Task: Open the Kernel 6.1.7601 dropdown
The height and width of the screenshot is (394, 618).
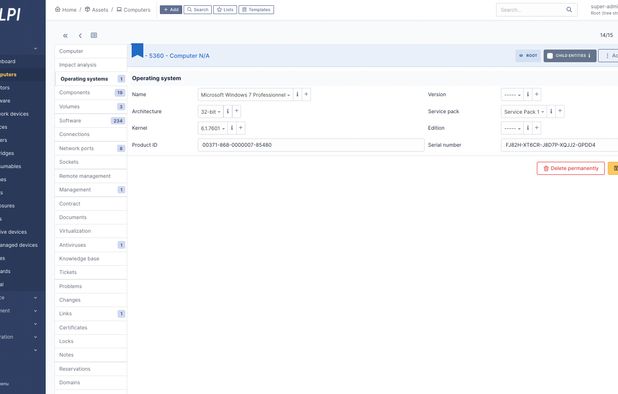Action: coord(213,128)
